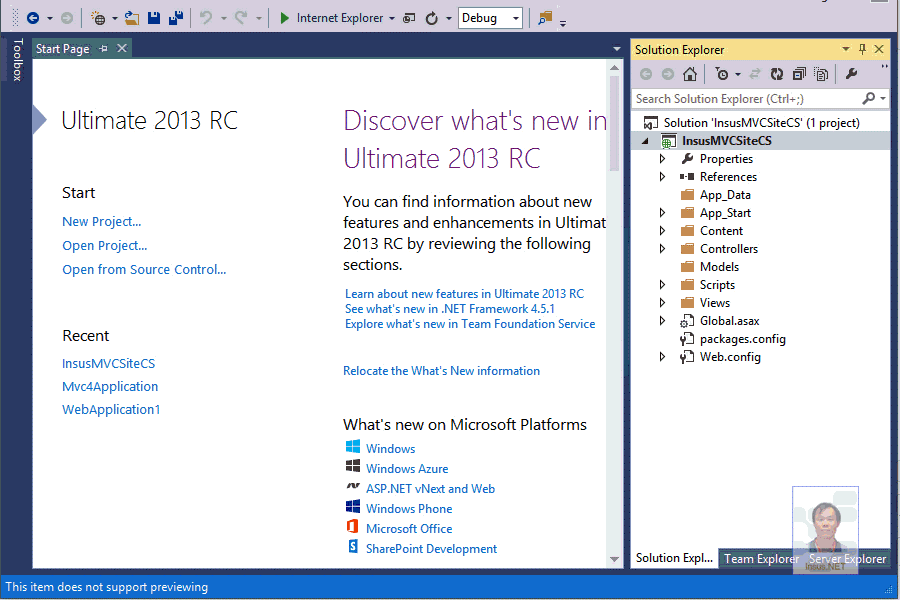Click the magnifier icon in the Solution Explorer search box

pos(869,99)
